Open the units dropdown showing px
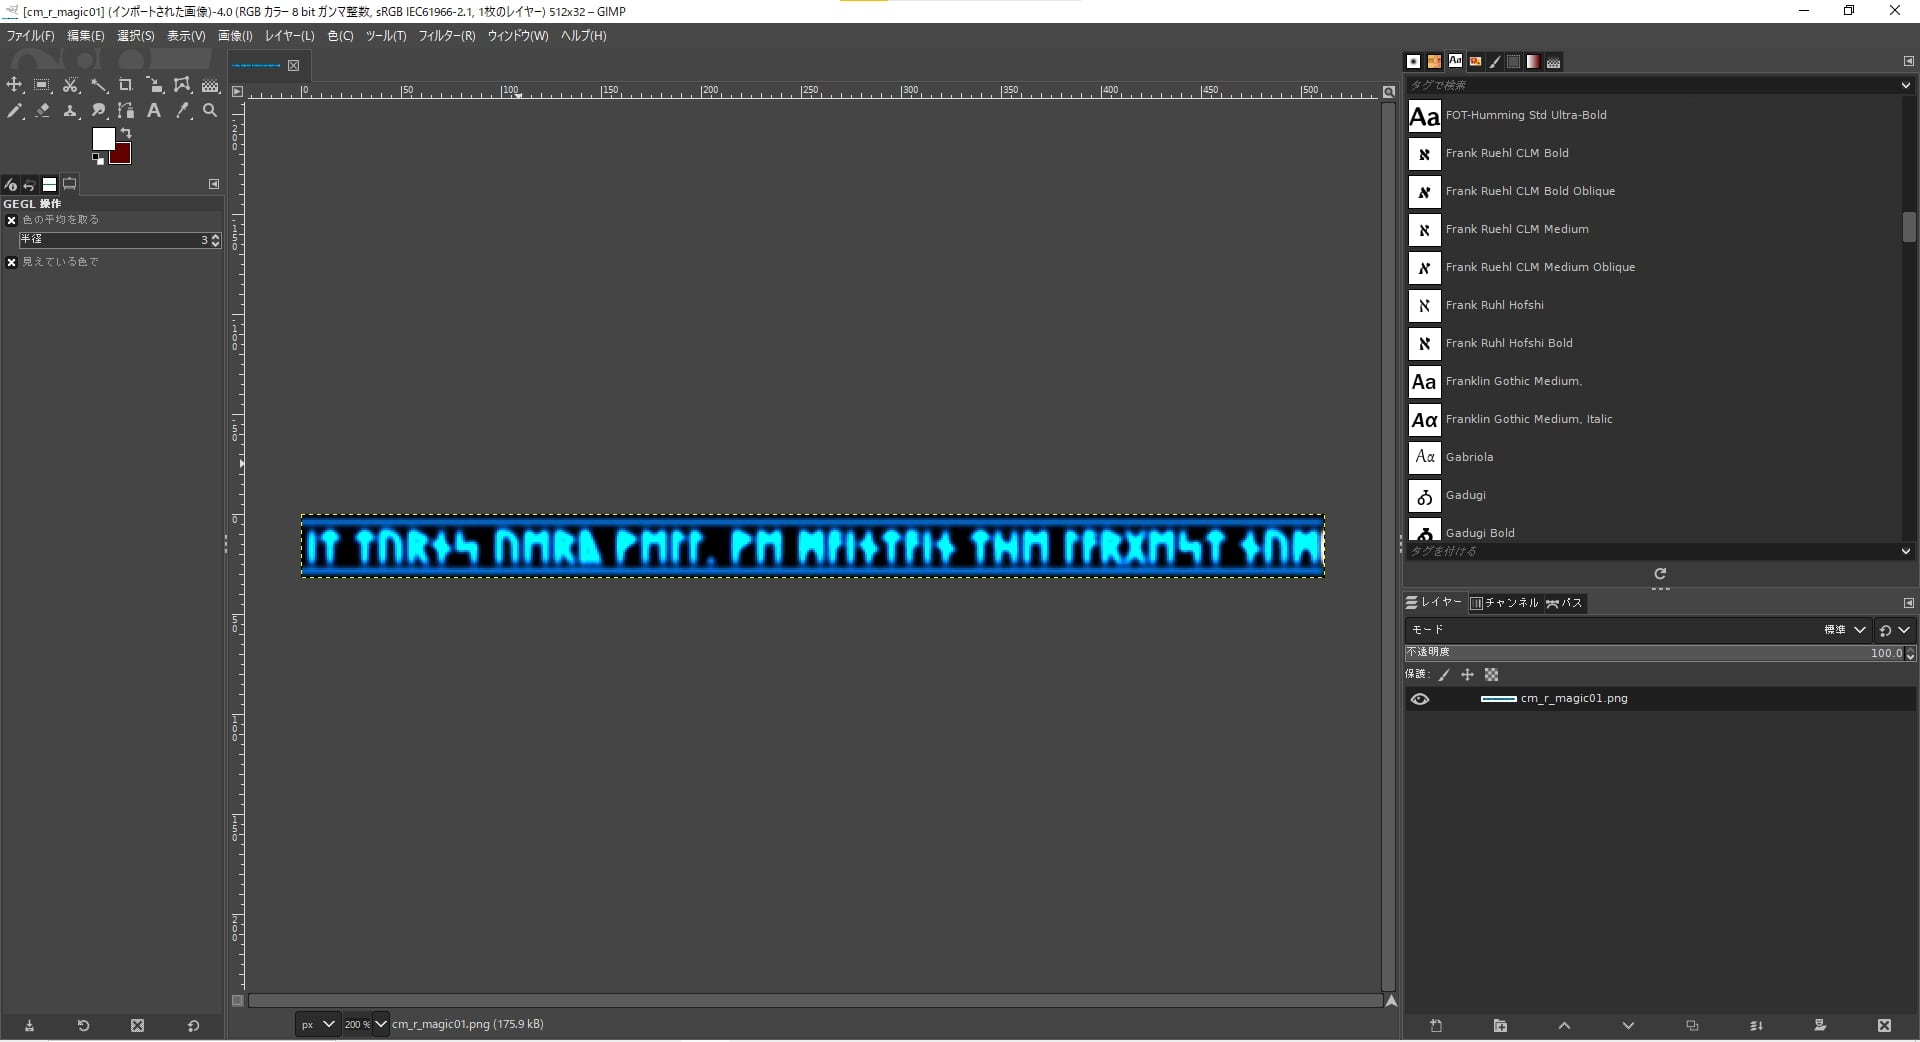The image size is (1920, 1042). tap(317, 1025)
